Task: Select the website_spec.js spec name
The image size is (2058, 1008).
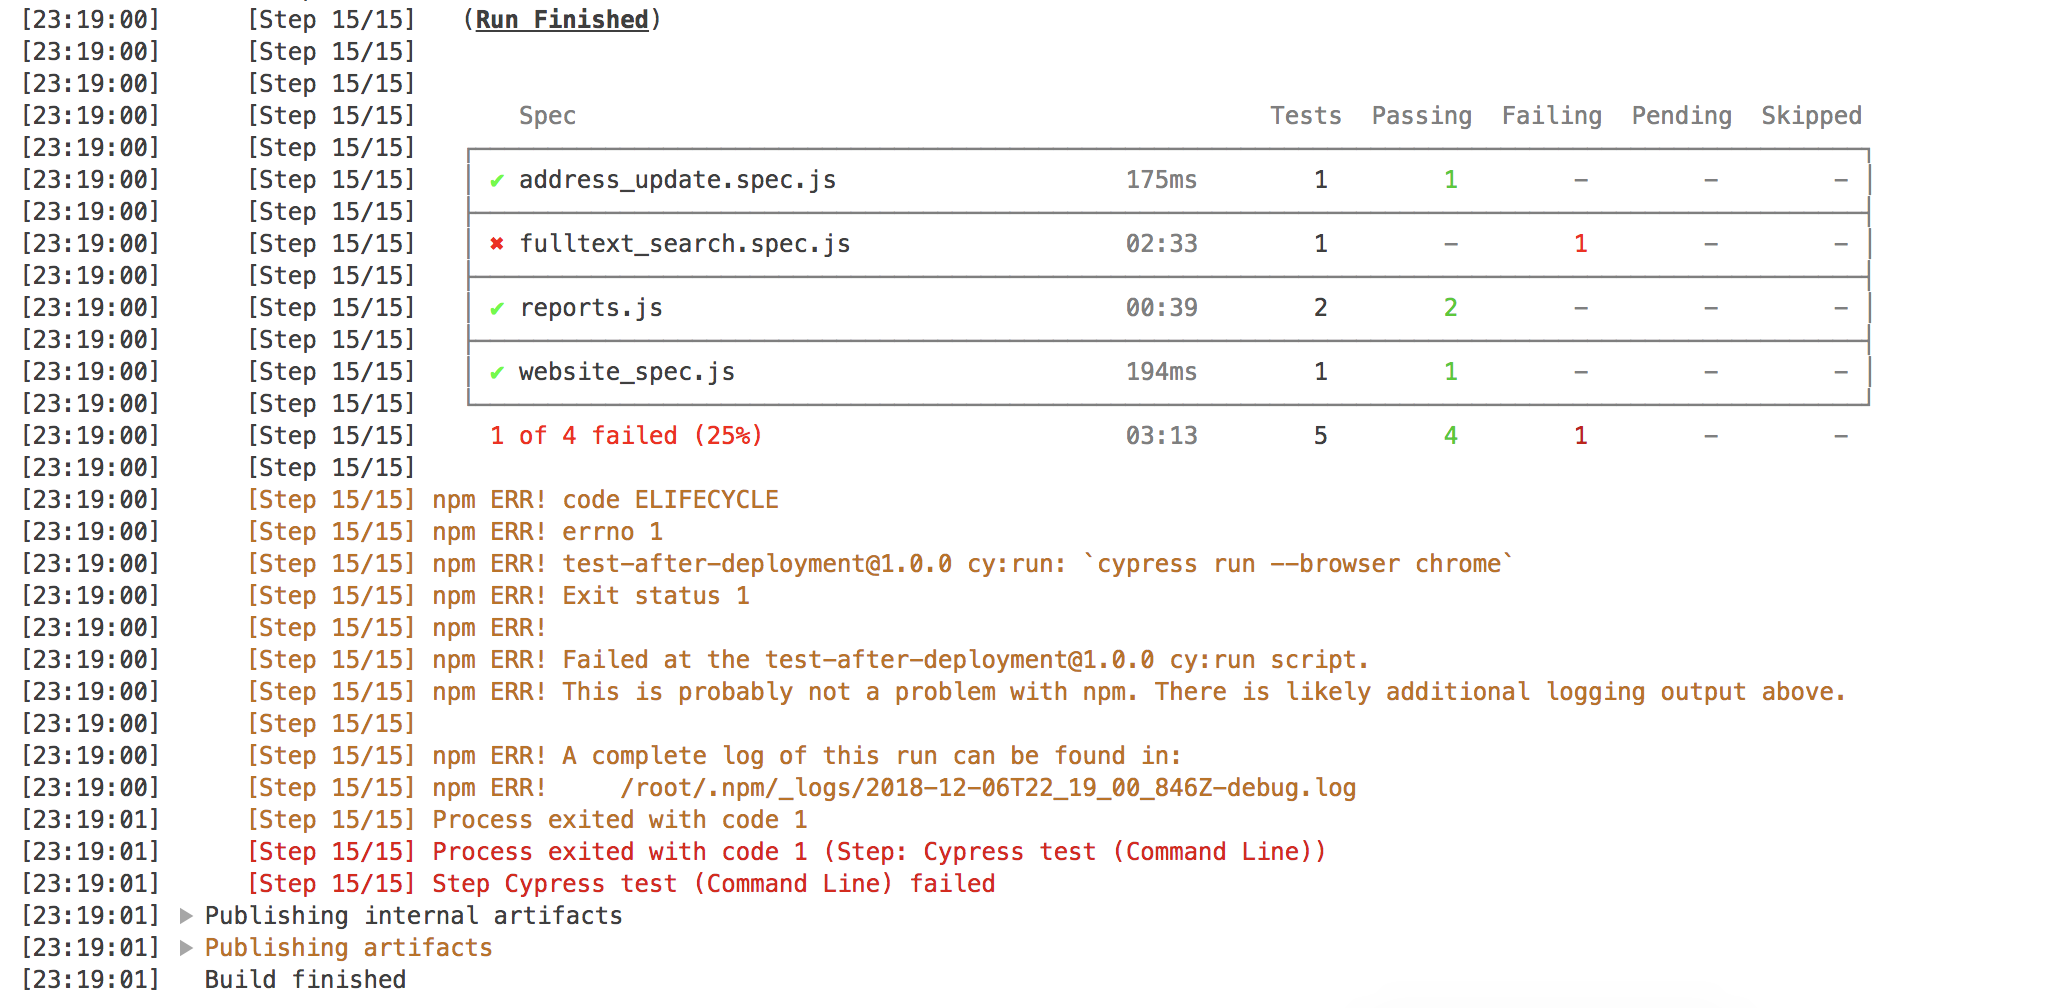Action: (x=627, y=372)
